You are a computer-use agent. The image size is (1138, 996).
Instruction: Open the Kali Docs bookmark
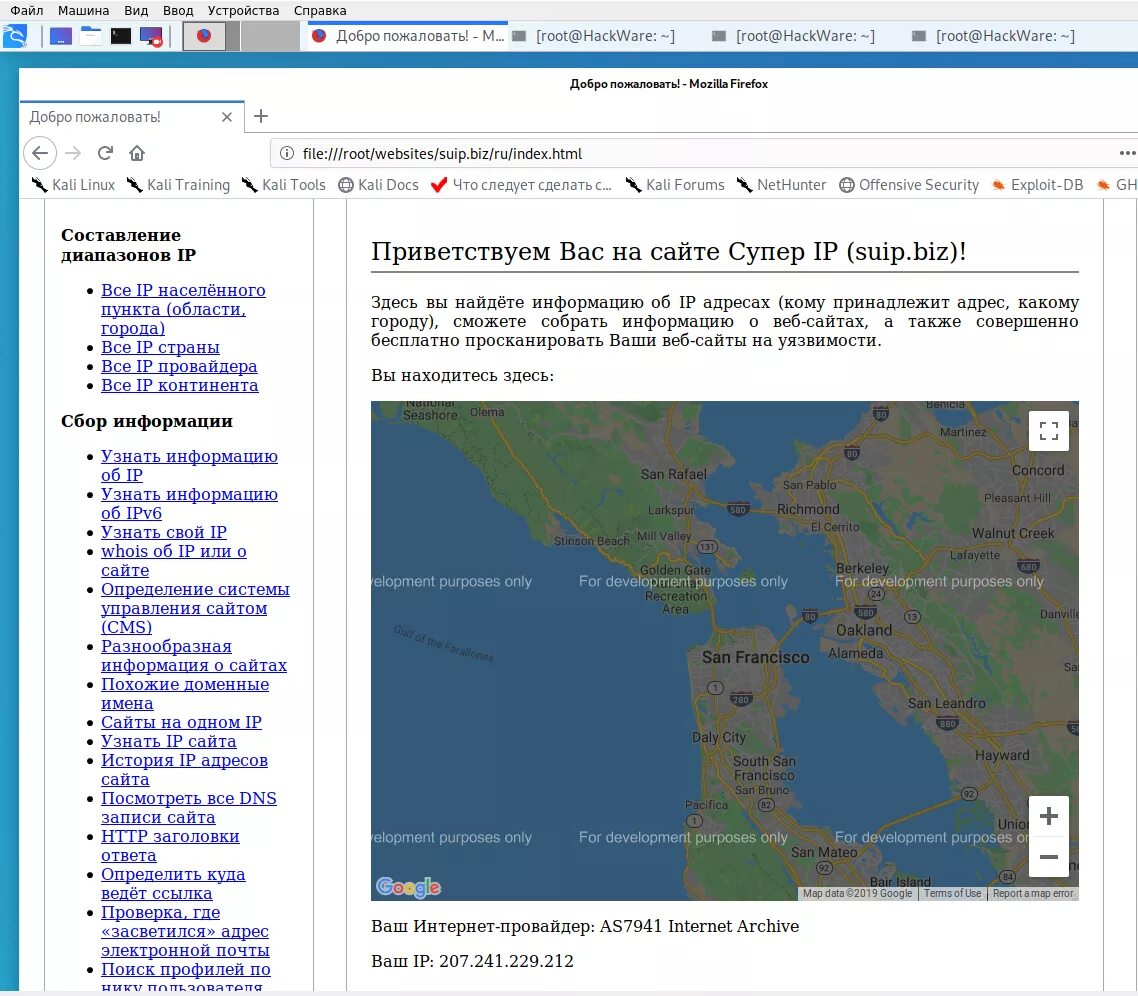click(379, 185)
